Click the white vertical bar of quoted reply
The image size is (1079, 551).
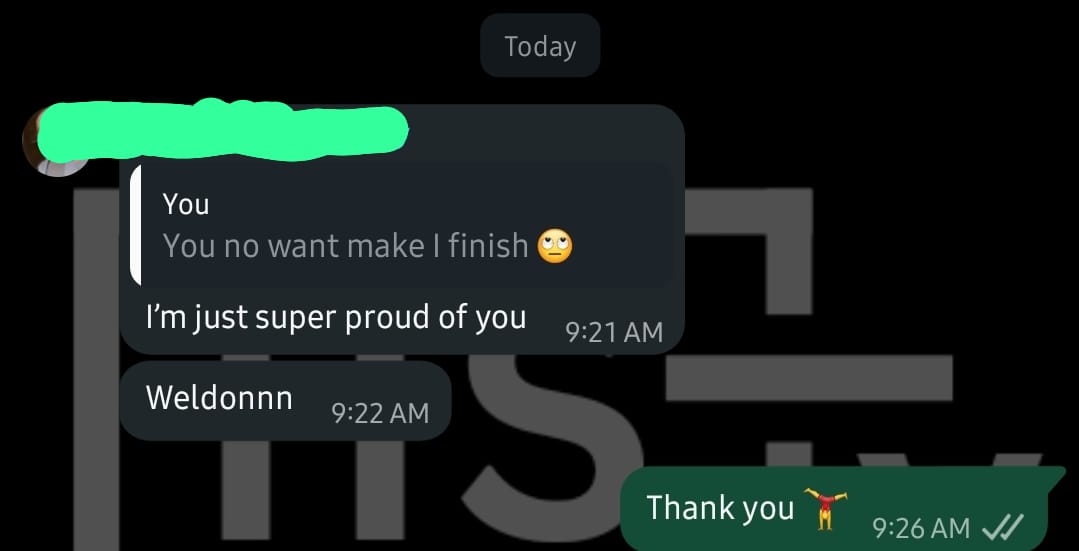point(136,224)
